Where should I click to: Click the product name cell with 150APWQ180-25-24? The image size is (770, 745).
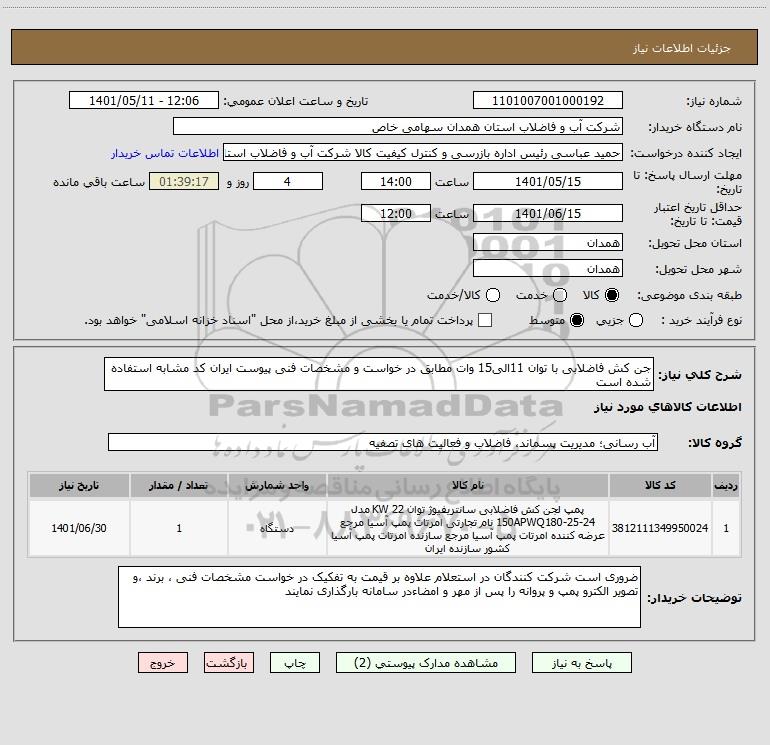click(x=468, y=528)
